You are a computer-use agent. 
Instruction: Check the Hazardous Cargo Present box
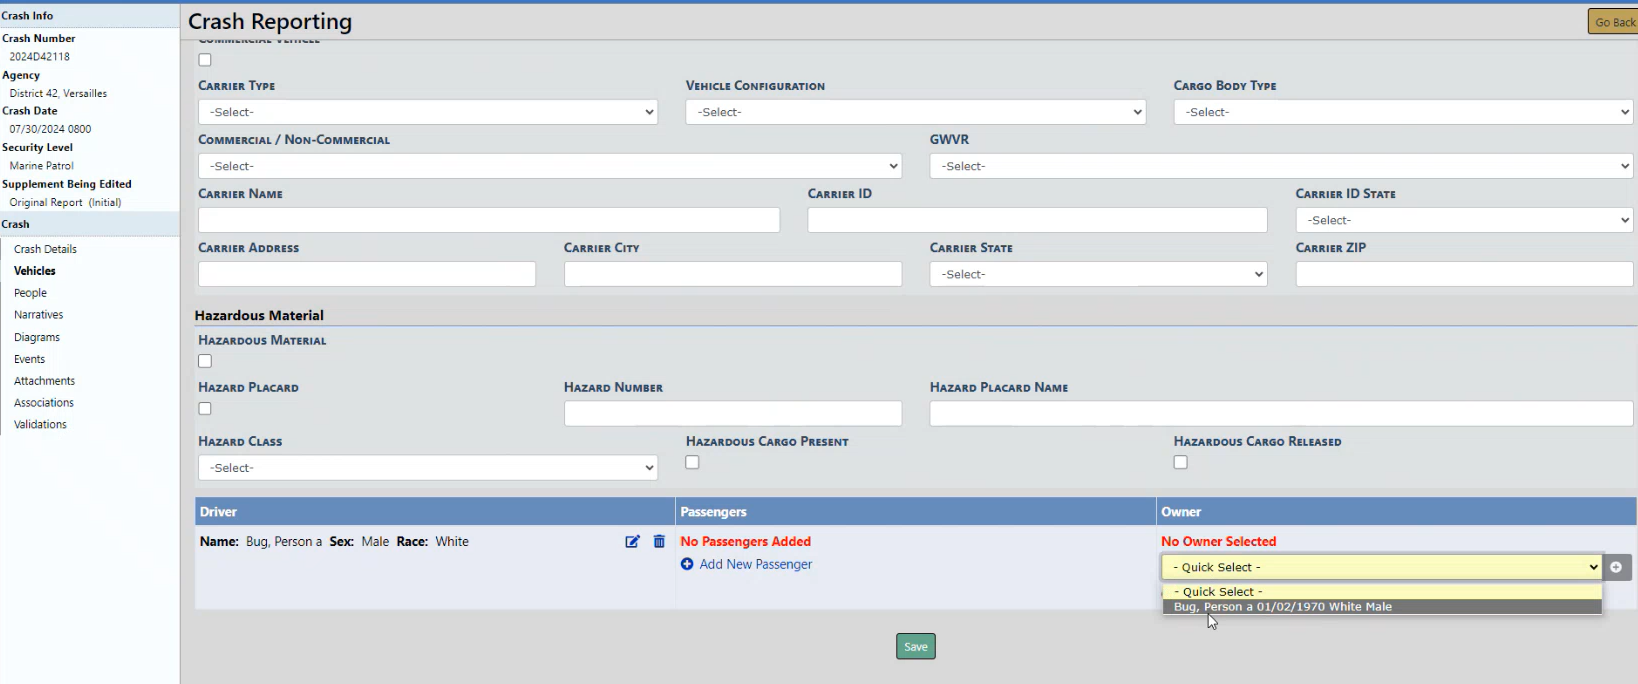tap(692, 462)
